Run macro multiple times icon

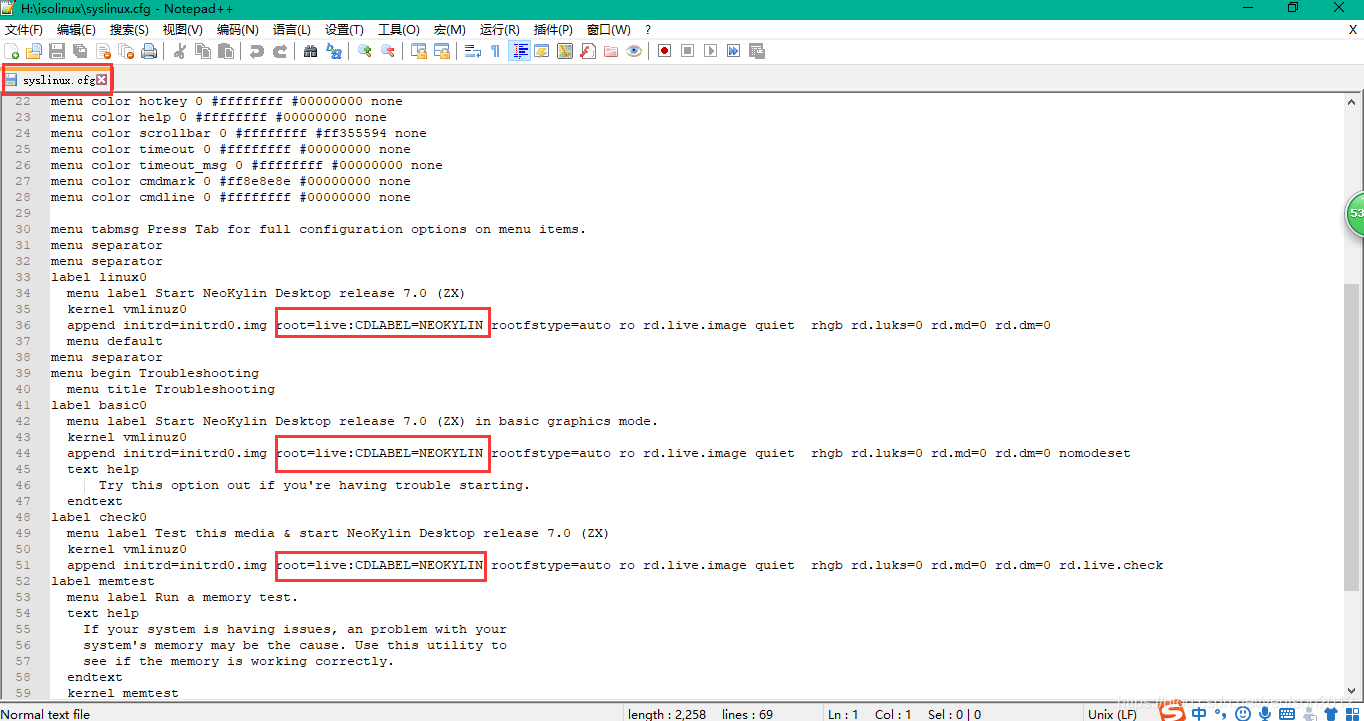coord(733,51)
